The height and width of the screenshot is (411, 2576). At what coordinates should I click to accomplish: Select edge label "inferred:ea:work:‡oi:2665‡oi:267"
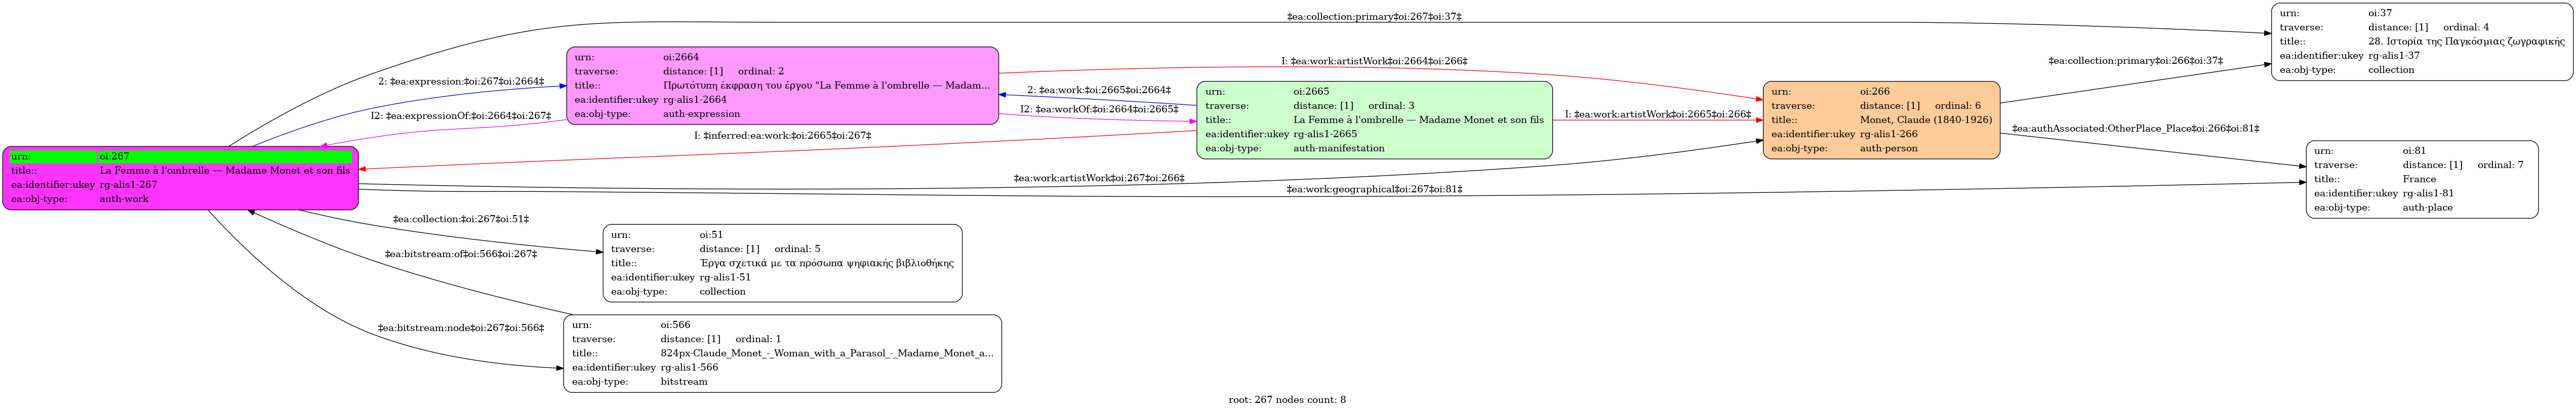(782, 135)
